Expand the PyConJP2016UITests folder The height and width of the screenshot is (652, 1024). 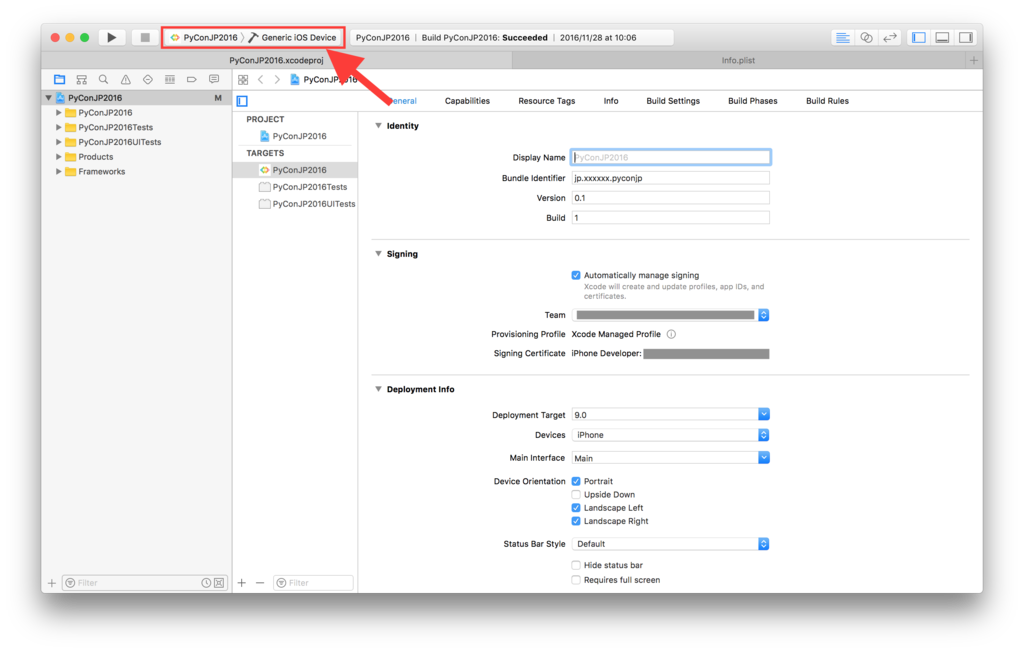59,142
